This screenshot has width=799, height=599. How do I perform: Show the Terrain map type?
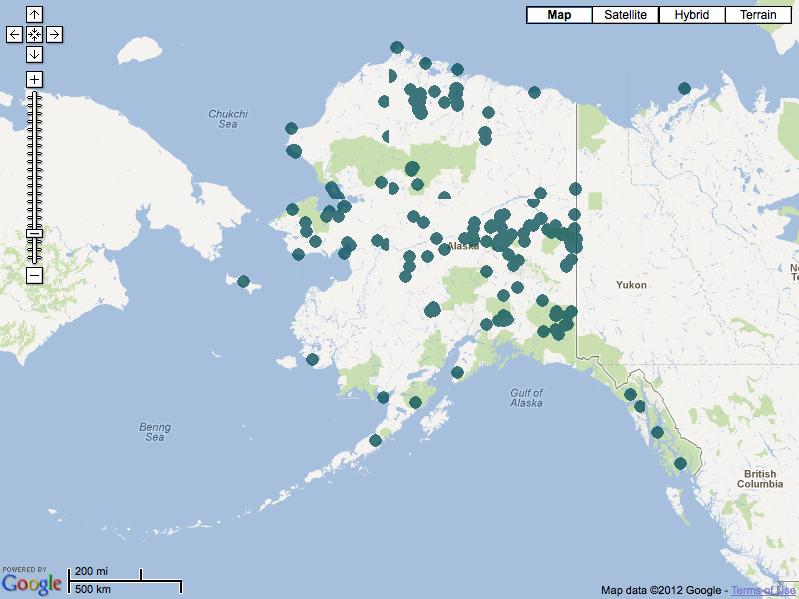(x=758, y=15)
